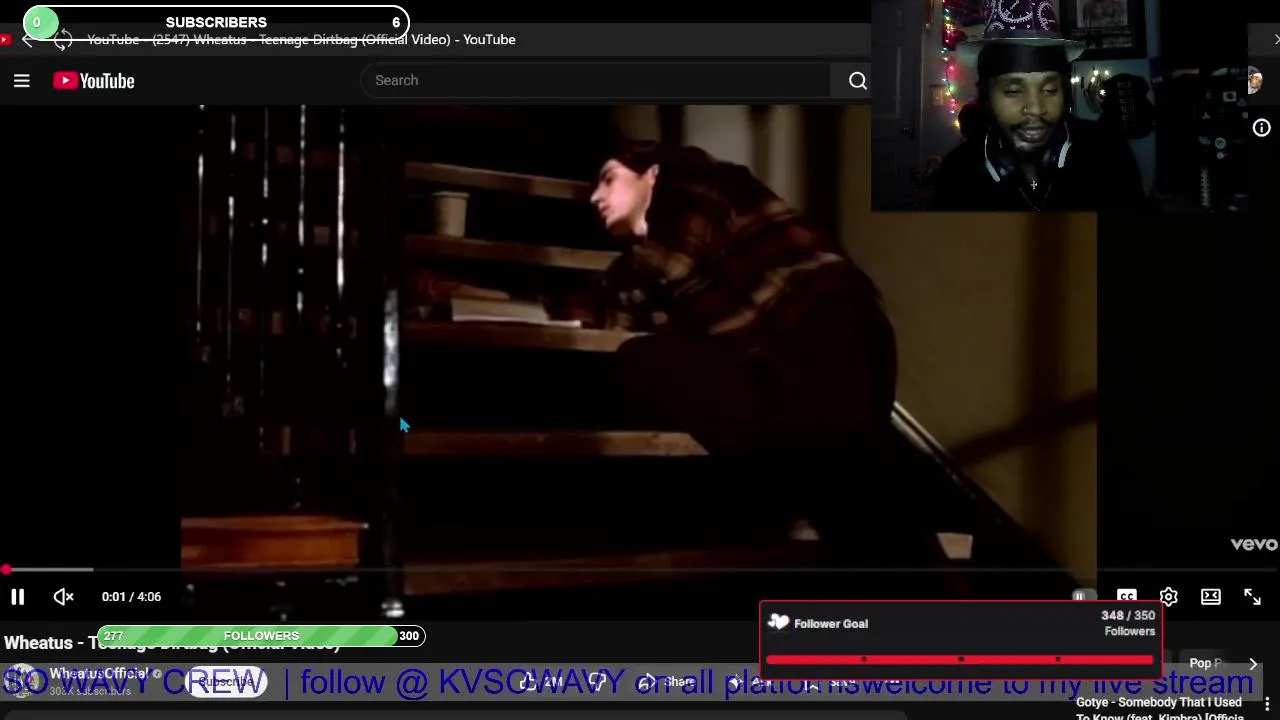Open the Gotye Somebody That I Used To Know video

pos(1159,708)
